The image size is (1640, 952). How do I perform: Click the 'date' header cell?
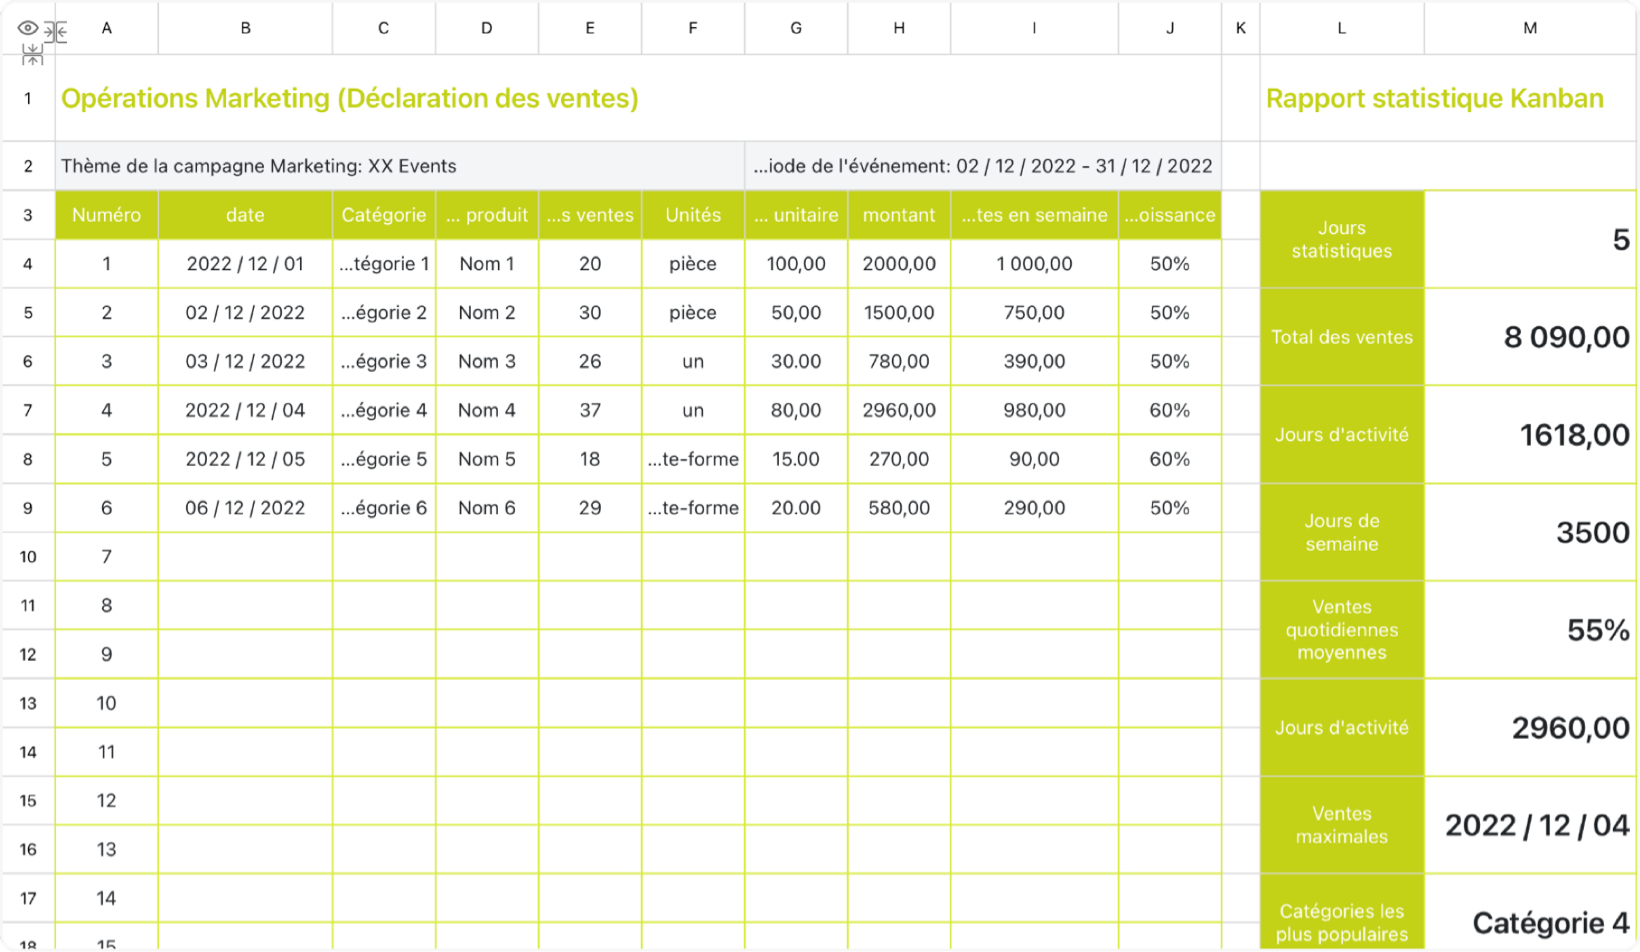coord(245,215)
